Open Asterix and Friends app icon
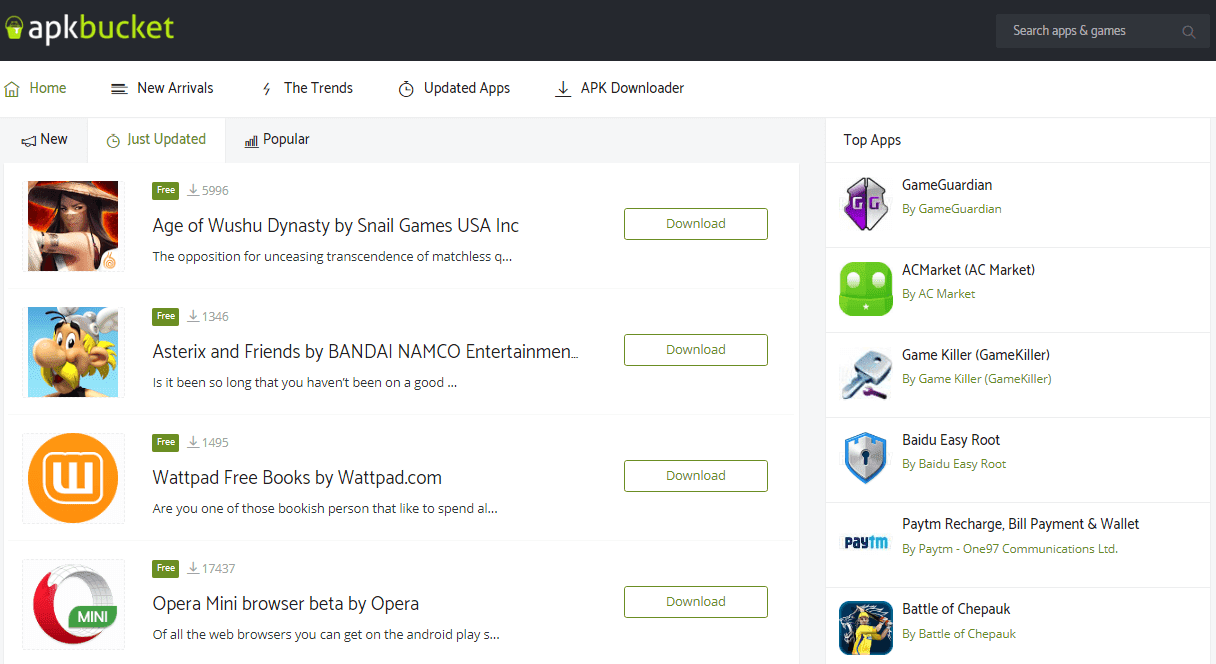Image resolution: width=1216 pixels, height=664 pixels. point(73,352)
